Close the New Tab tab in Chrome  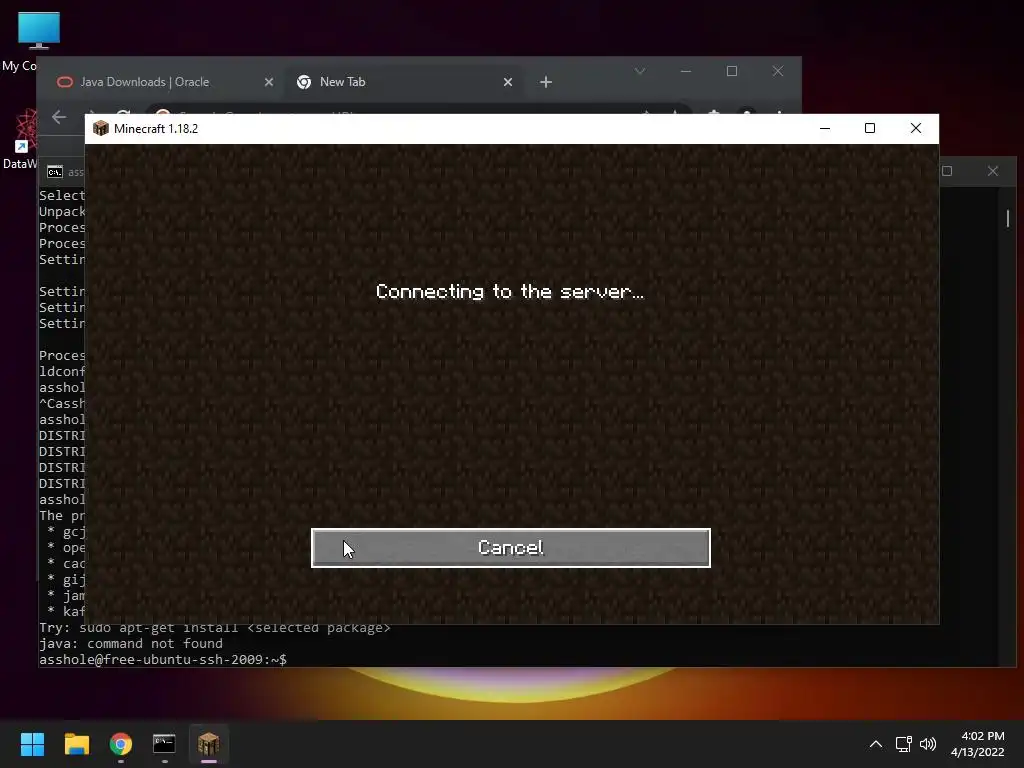coord(508,82)
